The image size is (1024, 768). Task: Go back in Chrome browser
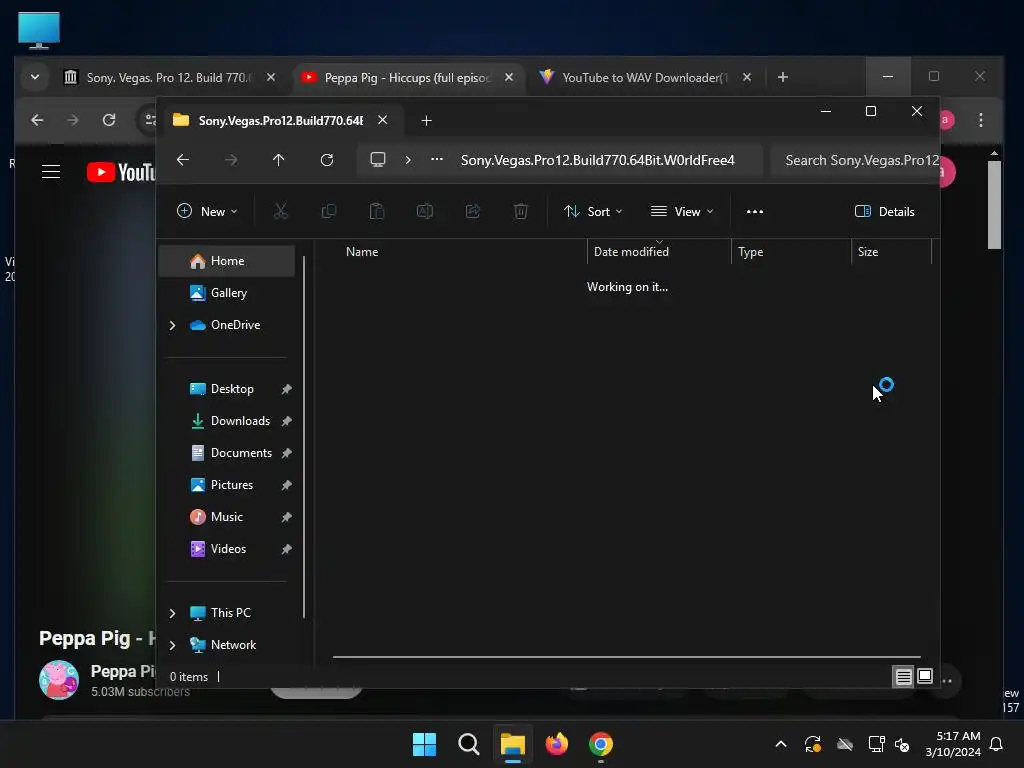tap(37, 120)
